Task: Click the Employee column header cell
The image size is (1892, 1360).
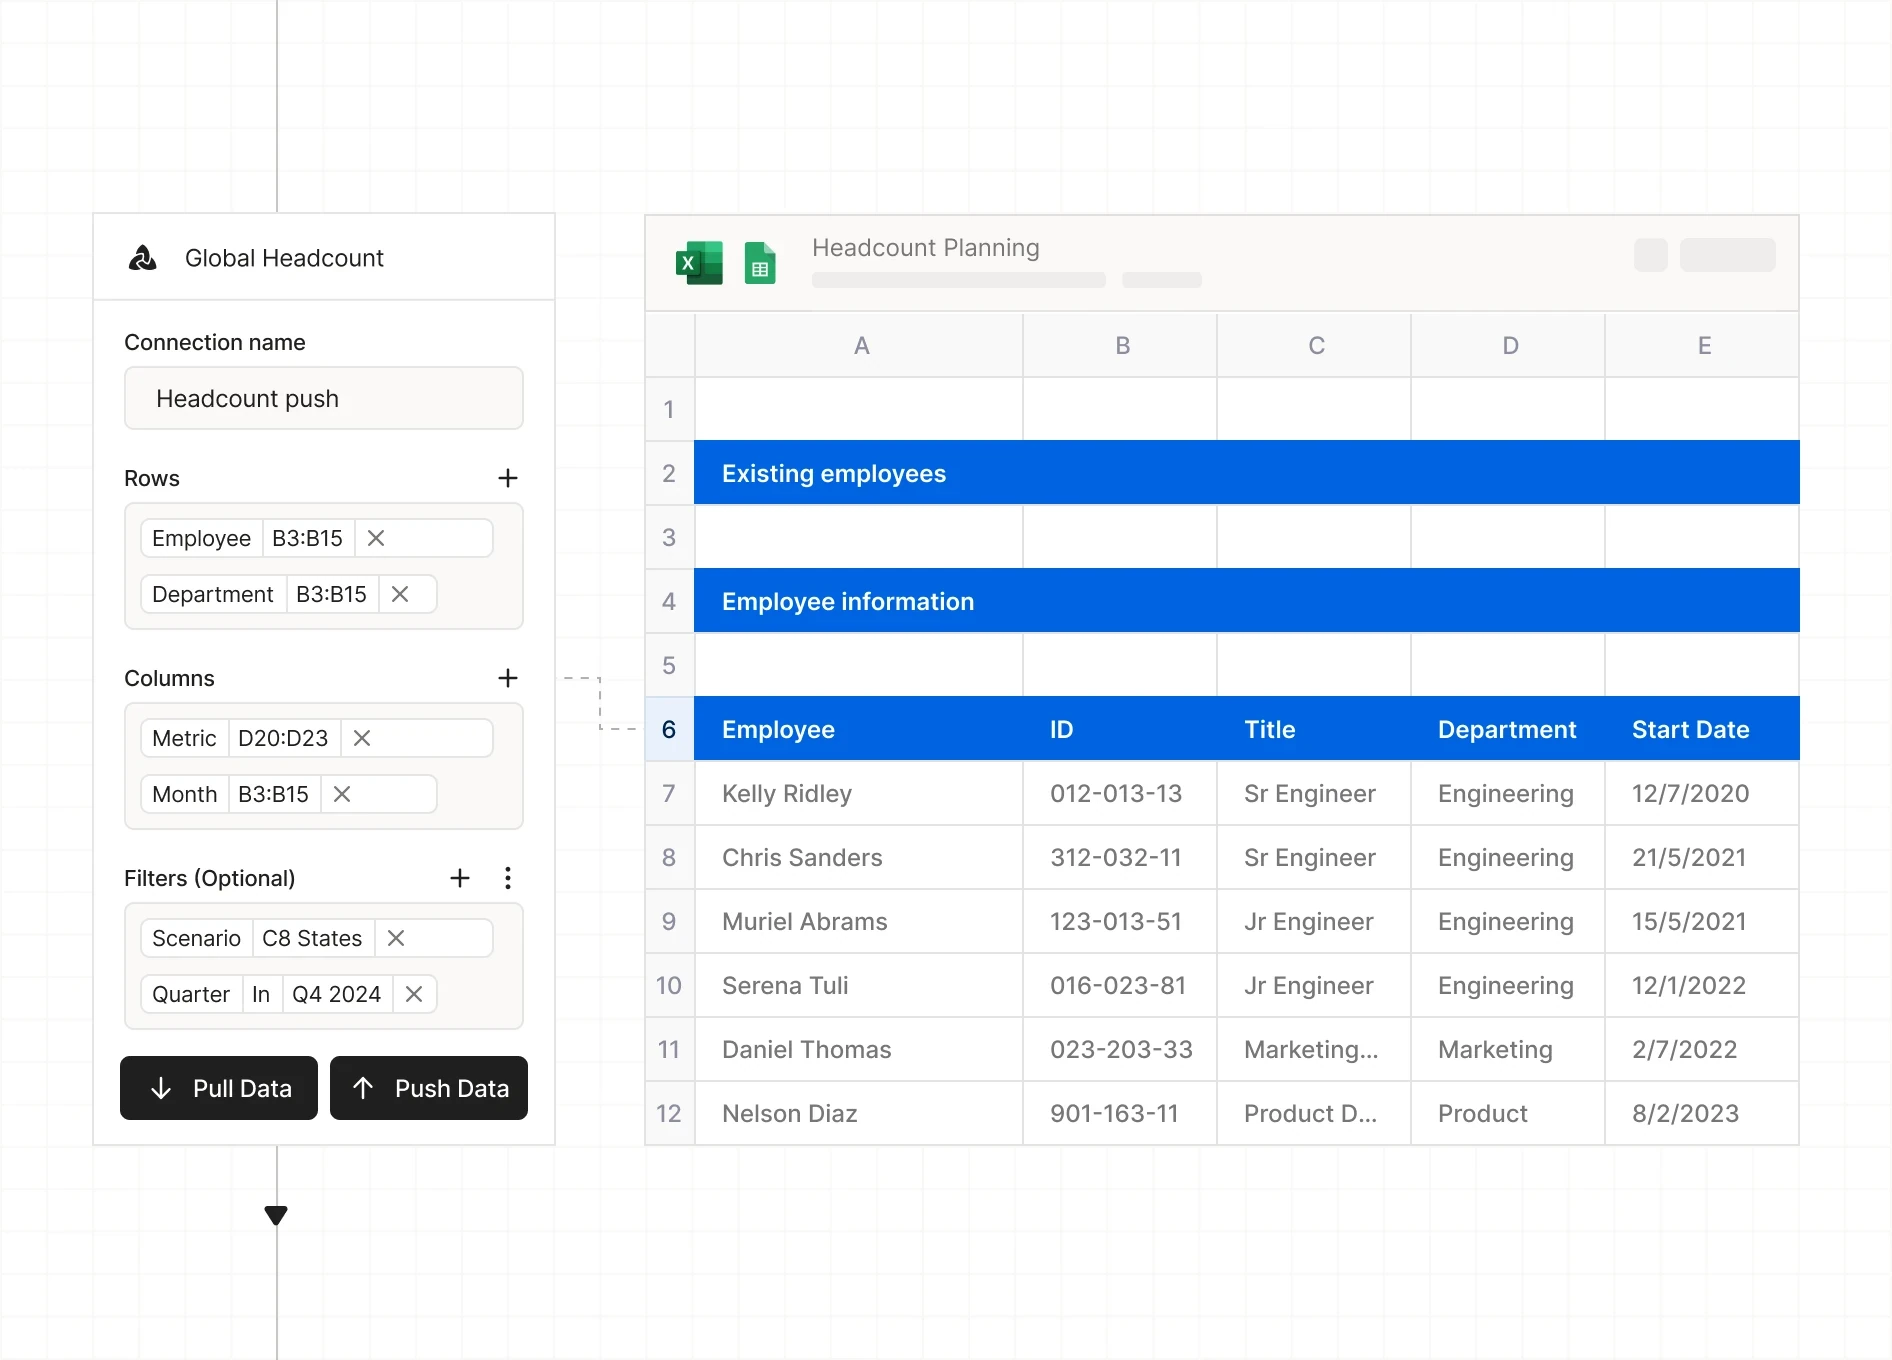Action: (859, 729)
